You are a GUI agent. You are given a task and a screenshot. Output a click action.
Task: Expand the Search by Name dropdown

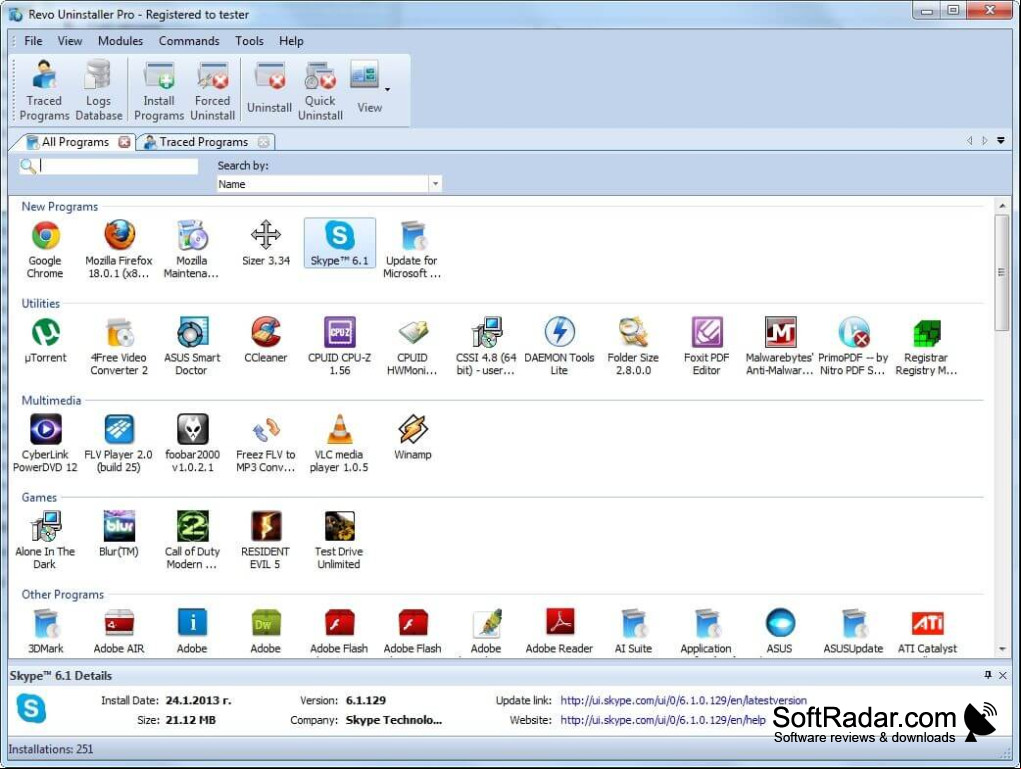[435, 184]
